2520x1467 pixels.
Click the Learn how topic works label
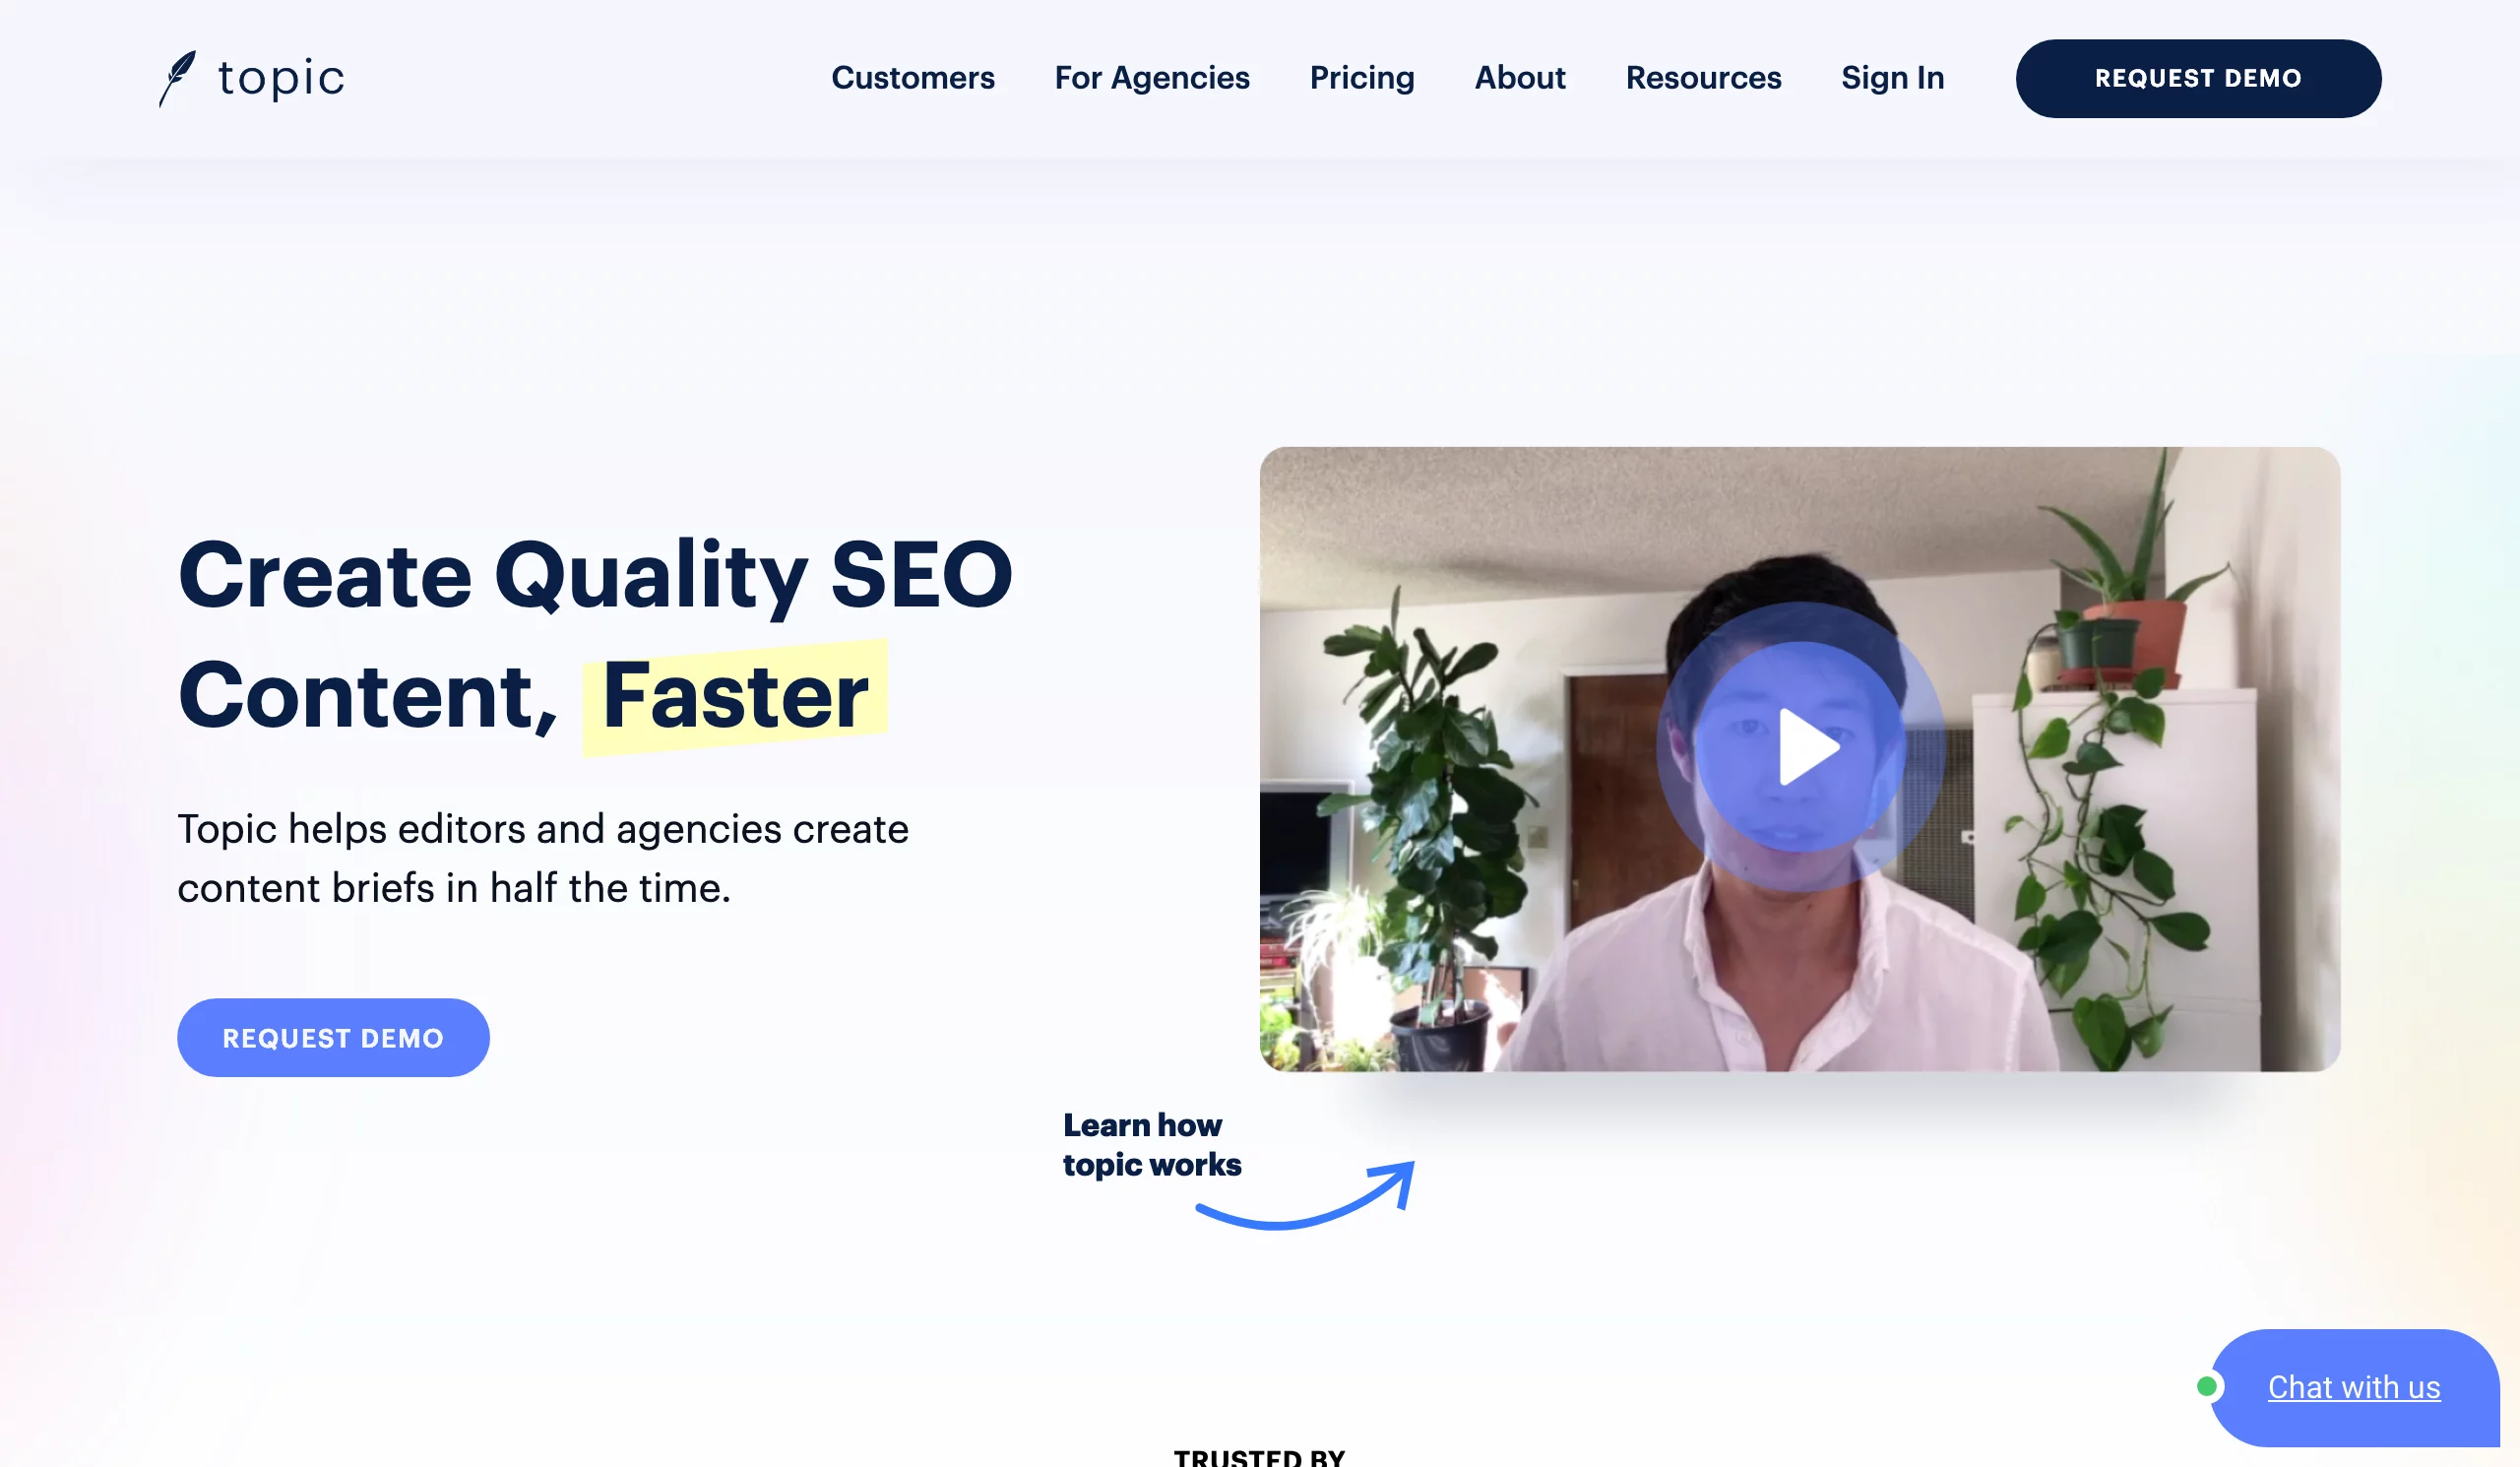point(1143,1144)
